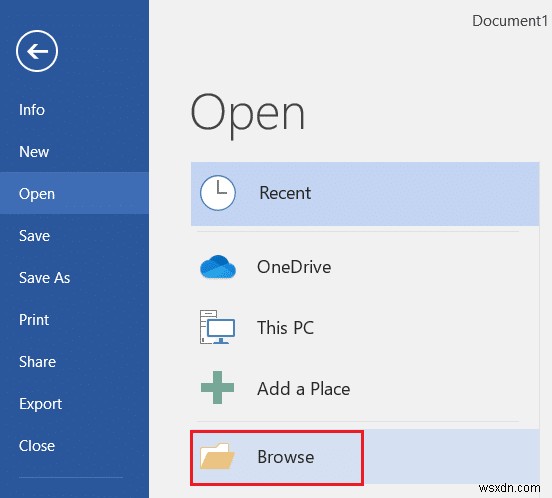Open the Share page

click(x=74, y=361)
